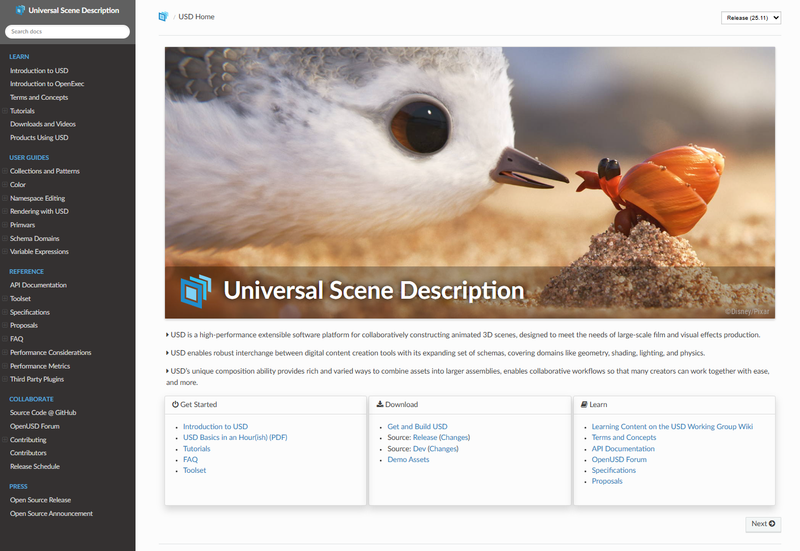Click the download icon in the Download card
Viewport: 800px width, 551px height.
(380, 405)
